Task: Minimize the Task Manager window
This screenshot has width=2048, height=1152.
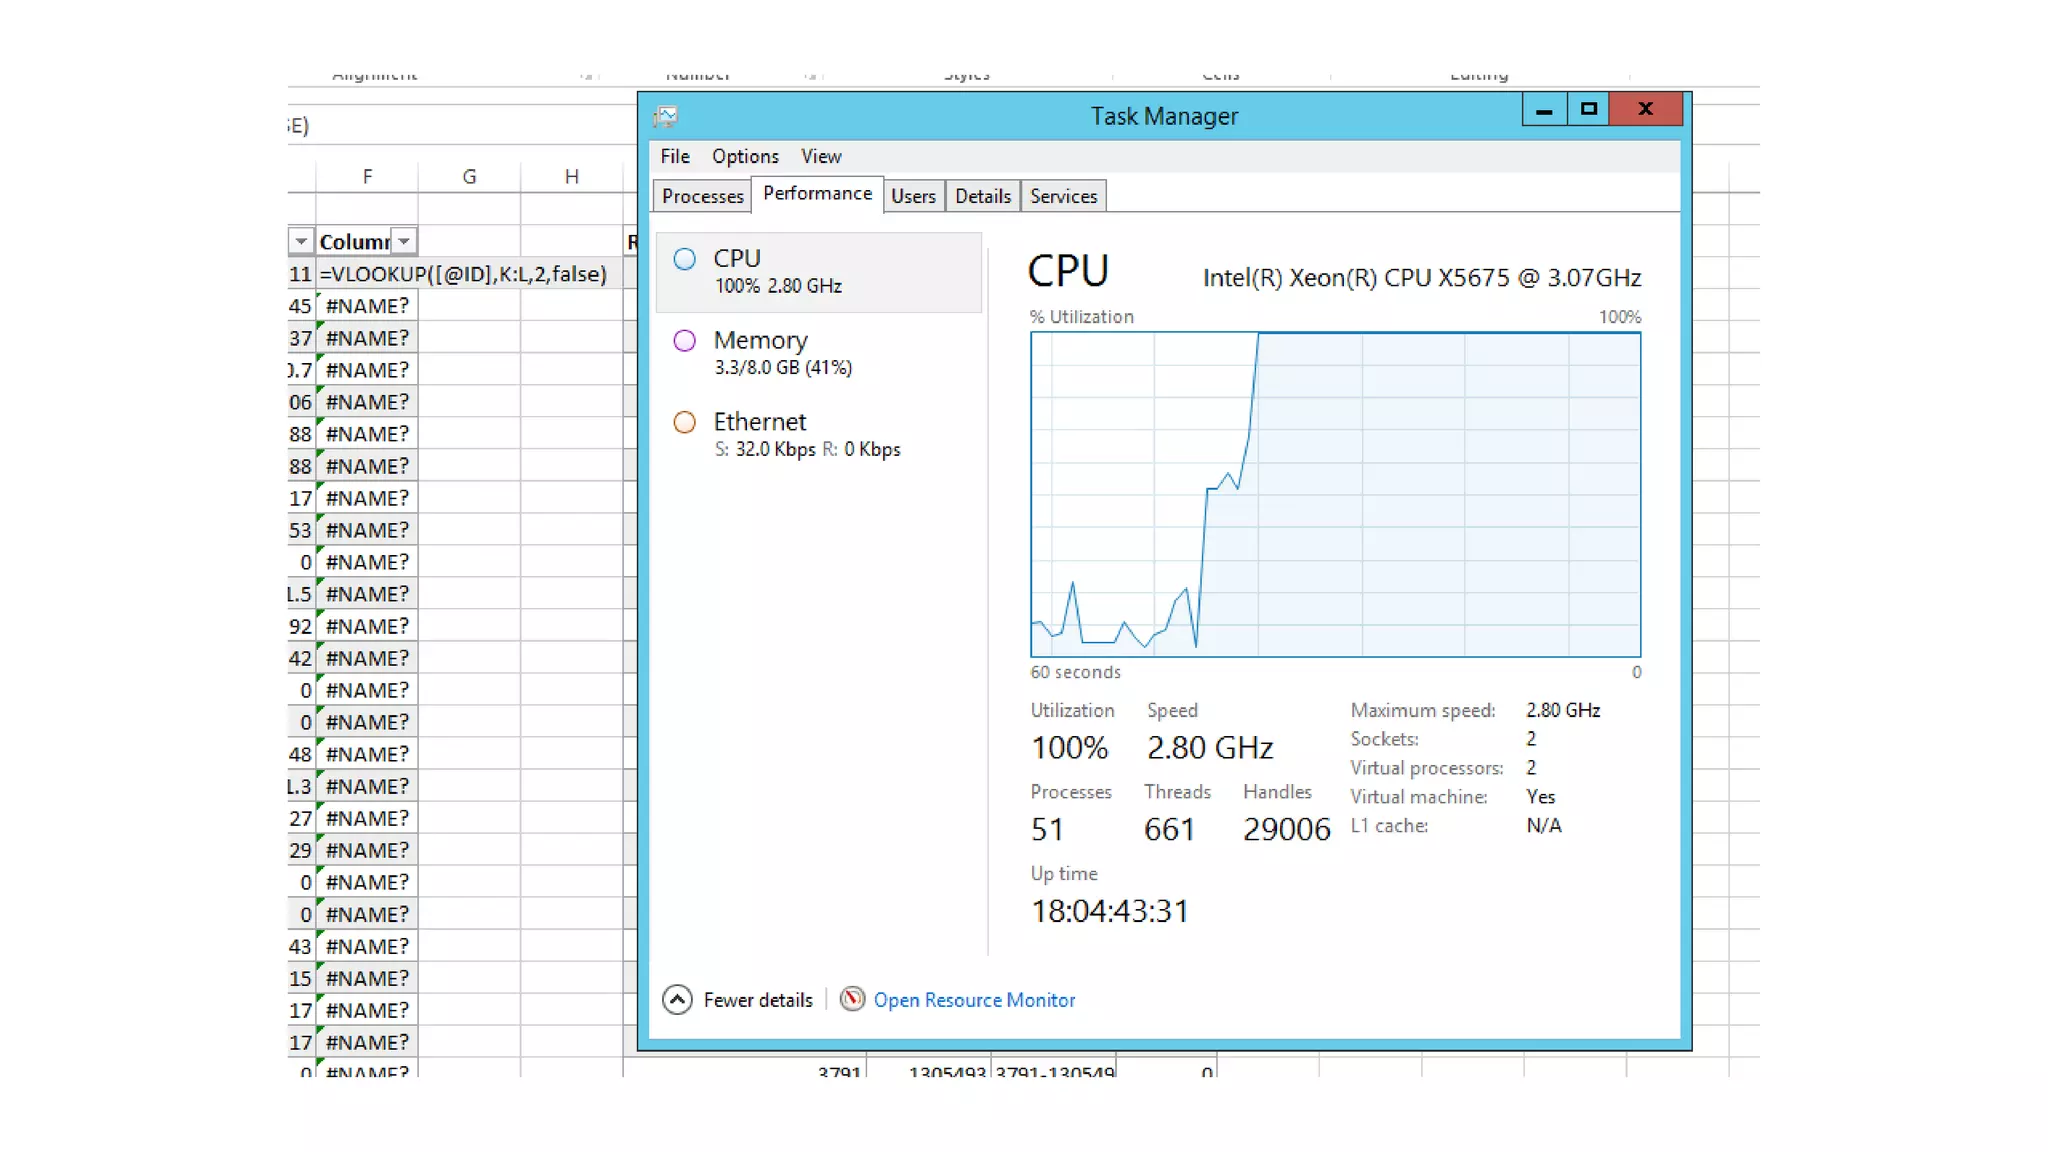Action: tap(1544, 109)
